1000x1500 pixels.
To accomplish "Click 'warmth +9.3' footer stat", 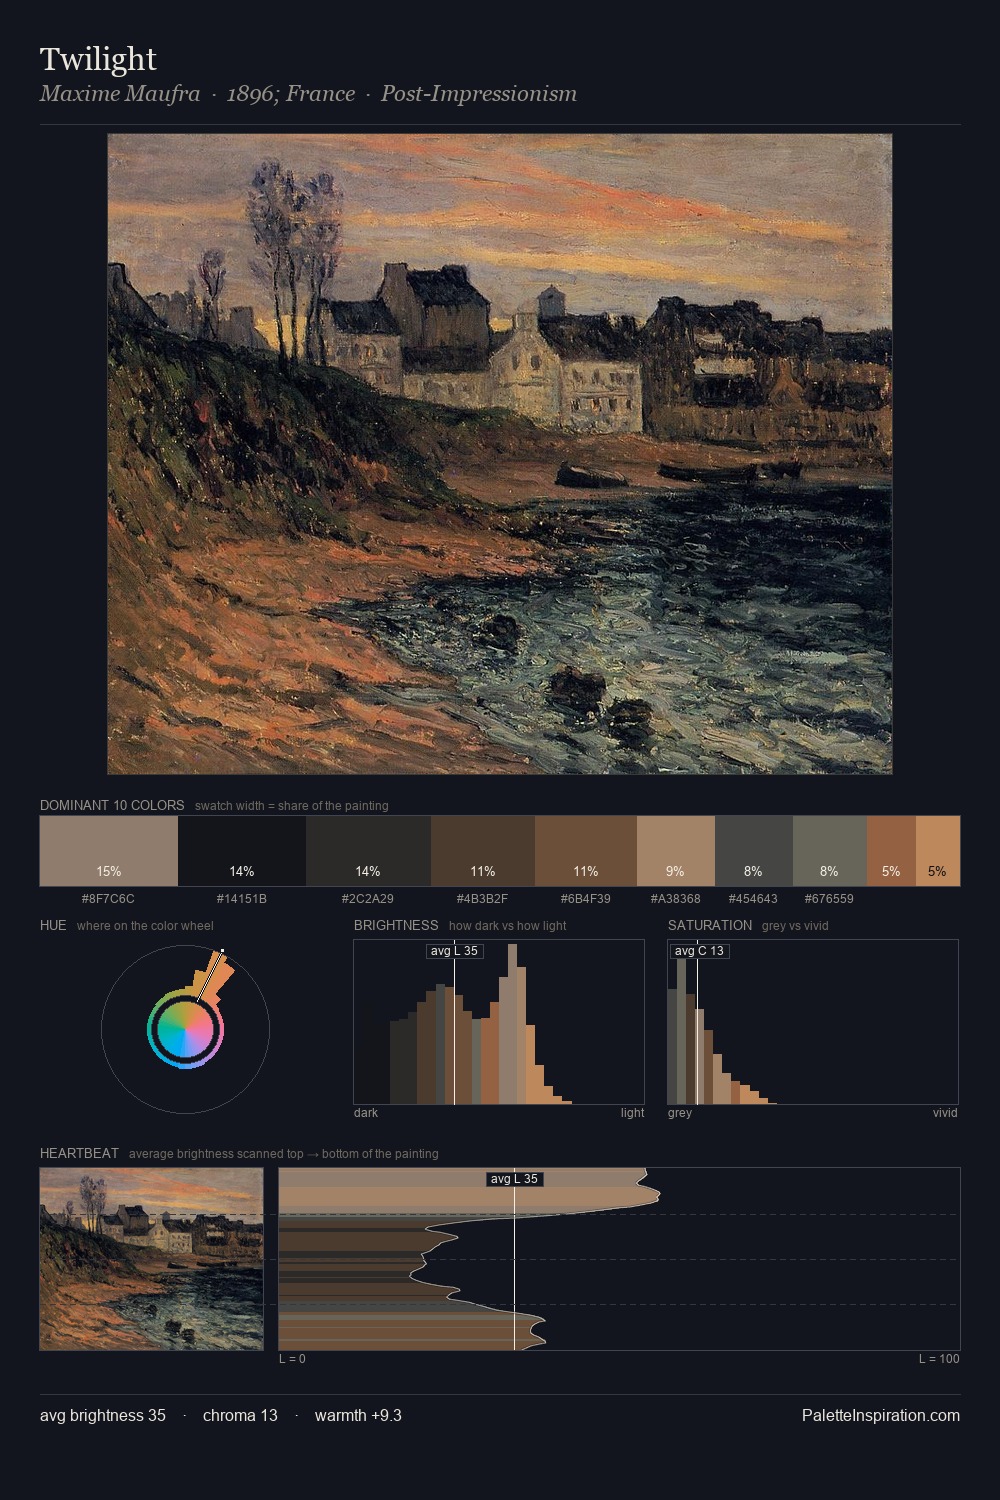I will pos(358,1415).
